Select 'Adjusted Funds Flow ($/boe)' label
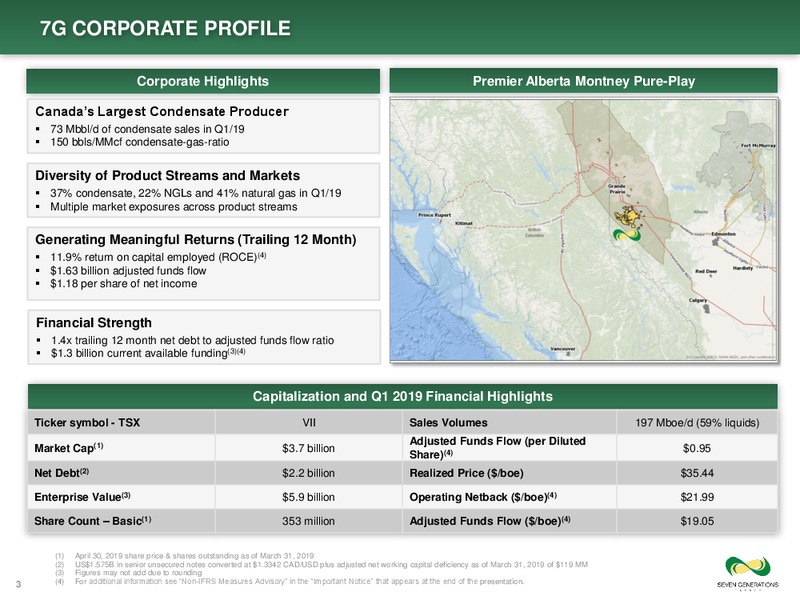 [490, 521]
